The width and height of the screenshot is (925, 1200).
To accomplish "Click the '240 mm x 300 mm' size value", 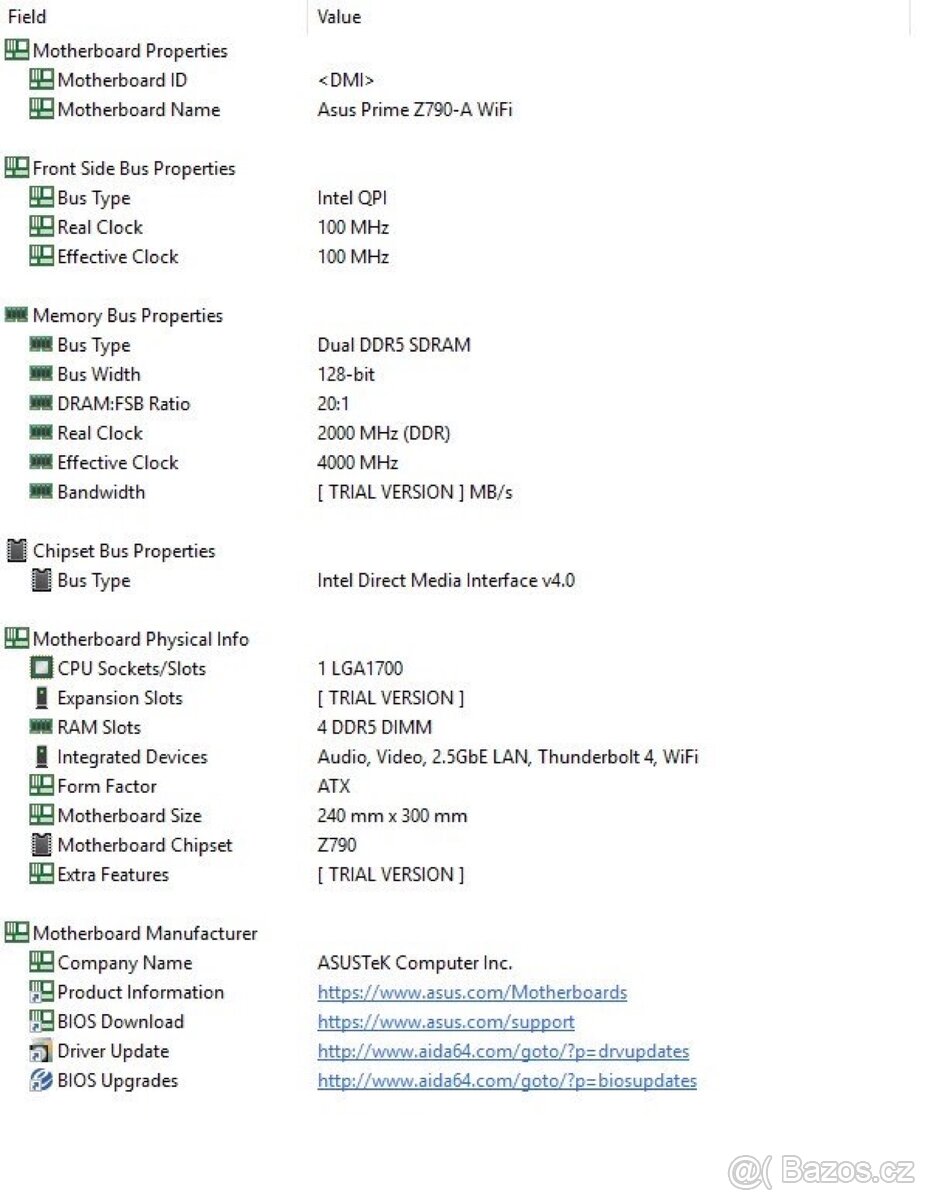I will [392, 815].
